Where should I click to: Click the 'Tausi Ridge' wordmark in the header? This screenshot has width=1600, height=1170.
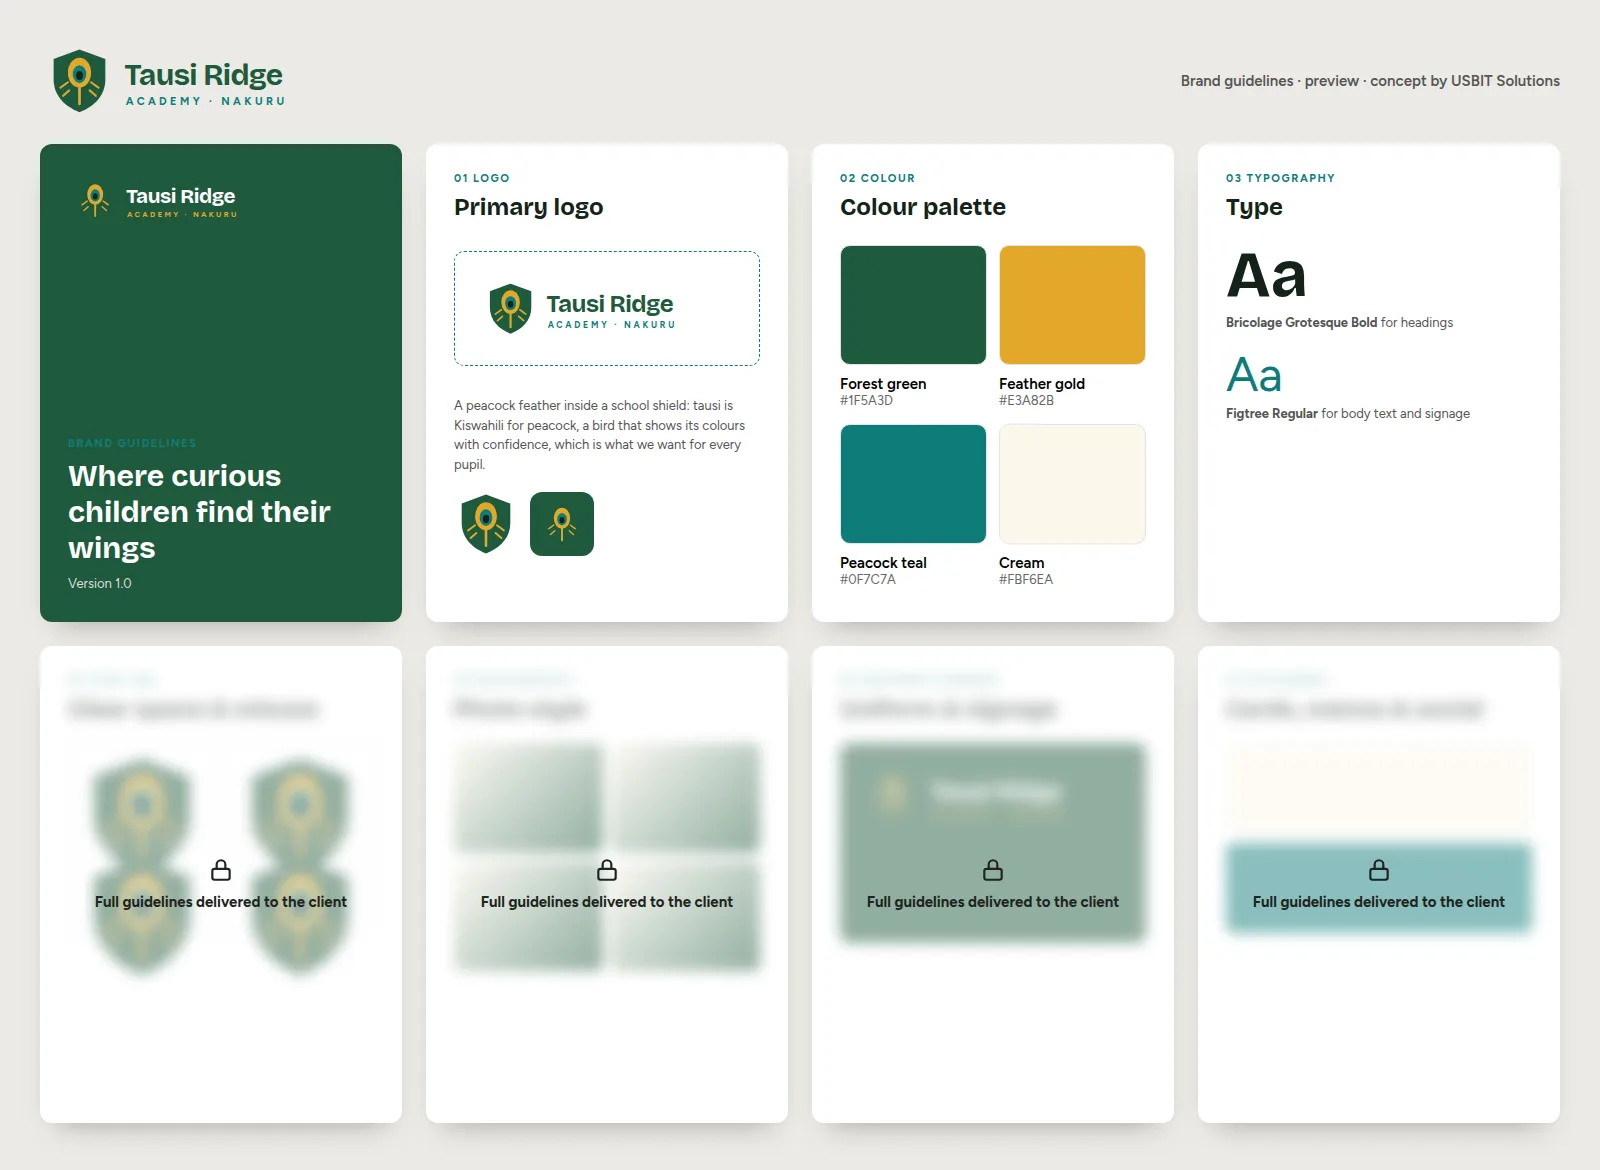click(x=204, y=75)
